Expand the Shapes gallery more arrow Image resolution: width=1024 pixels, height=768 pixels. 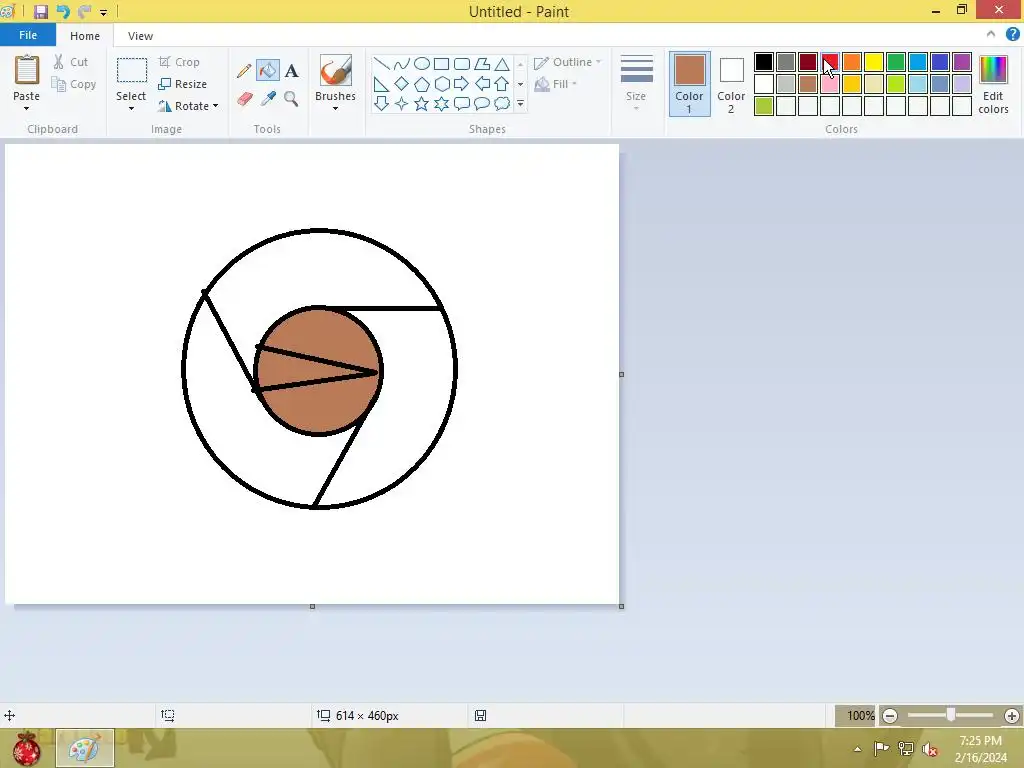point(520,104)
